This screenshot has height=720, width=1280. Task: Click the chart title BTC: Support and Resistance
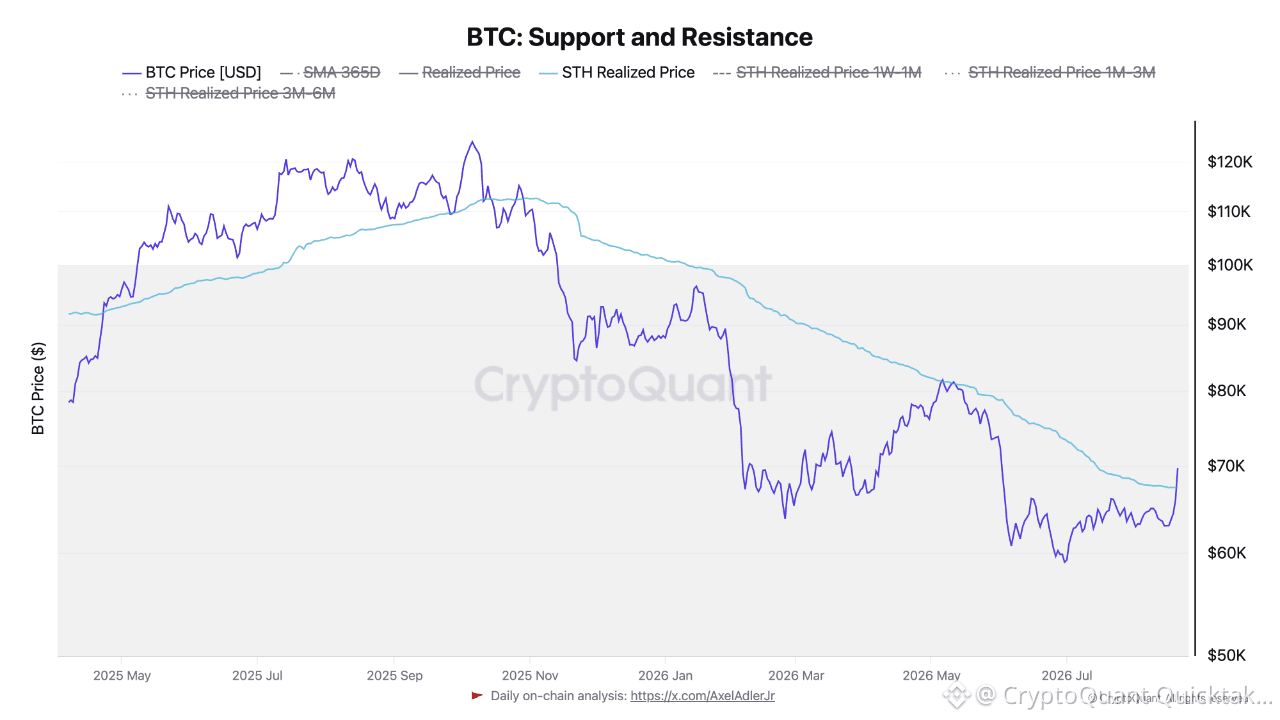[640, 37]
